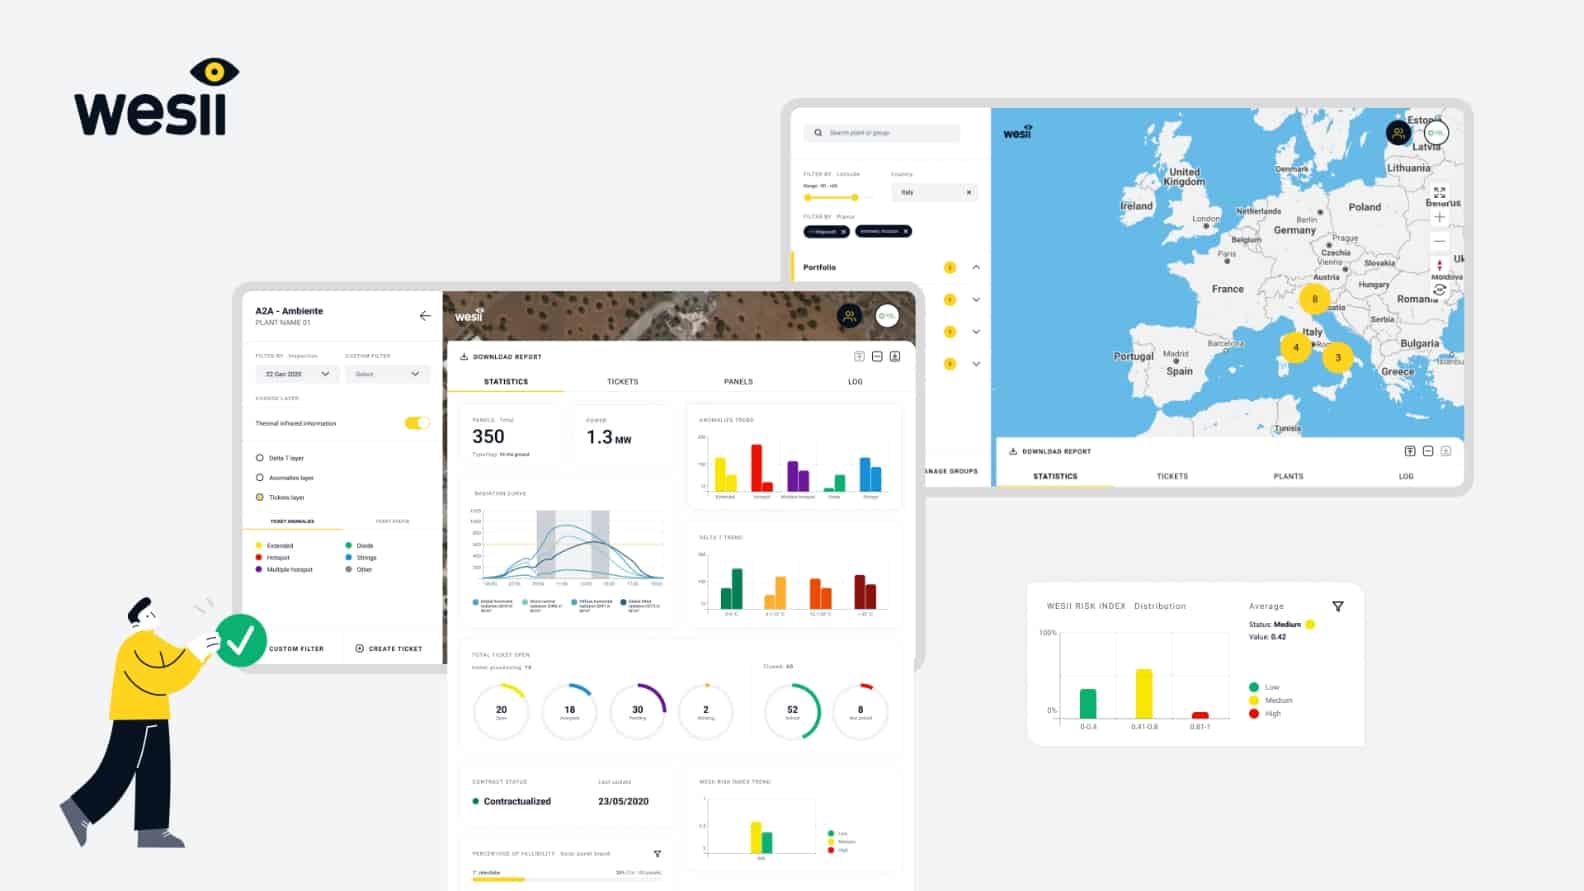Toggle fullscreen on the Europe map
1584x891 pixels.
(1440, 192)
